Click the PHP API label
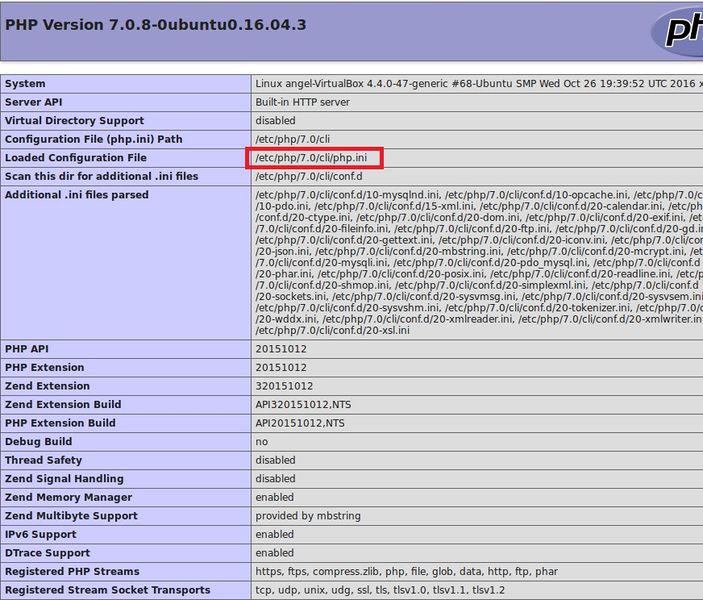Screen dimensions: 703x600 pos(27,349)
